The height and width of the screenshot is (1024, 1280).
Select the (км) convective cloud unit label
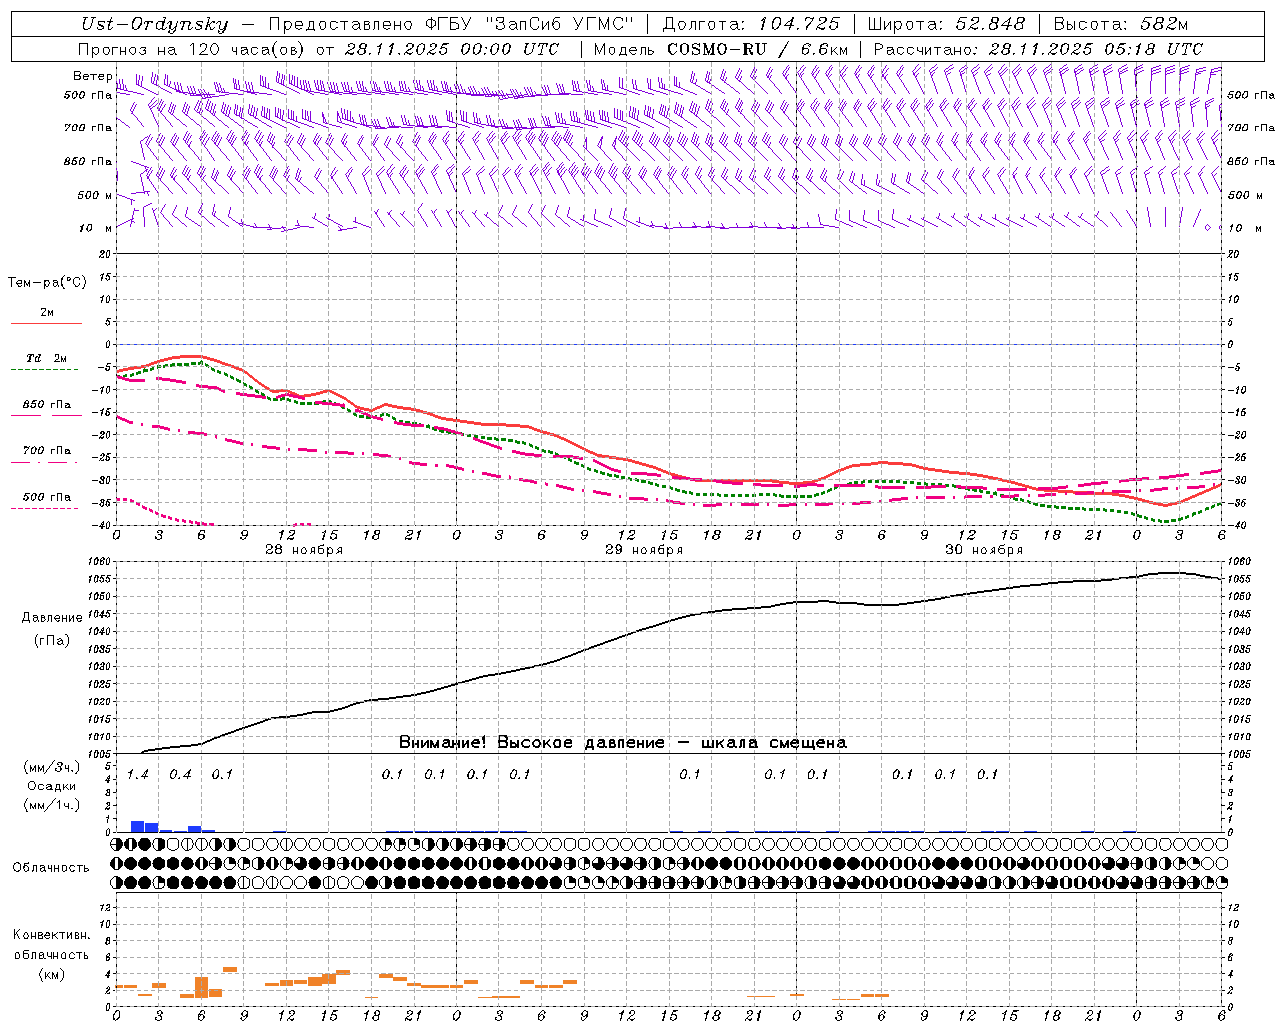[x=51, y=974]
